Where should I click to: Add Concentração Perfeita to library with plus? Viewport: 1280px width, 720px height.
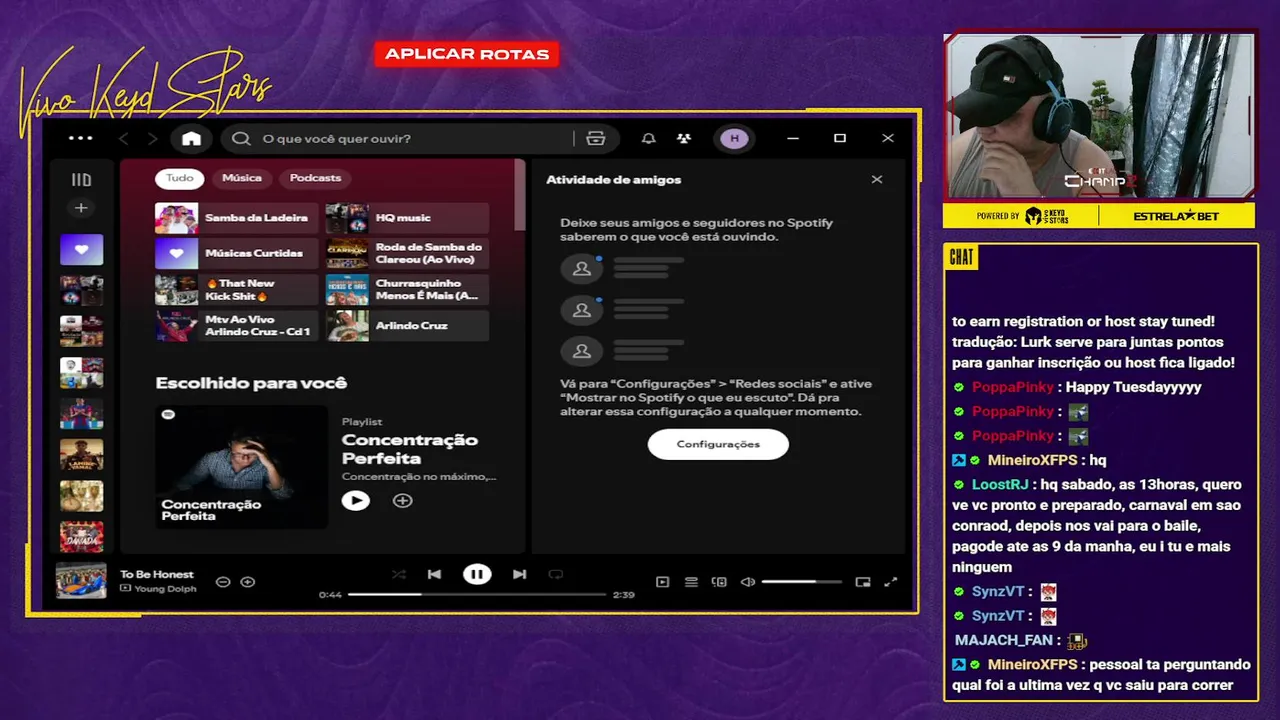tap(402, 500)
